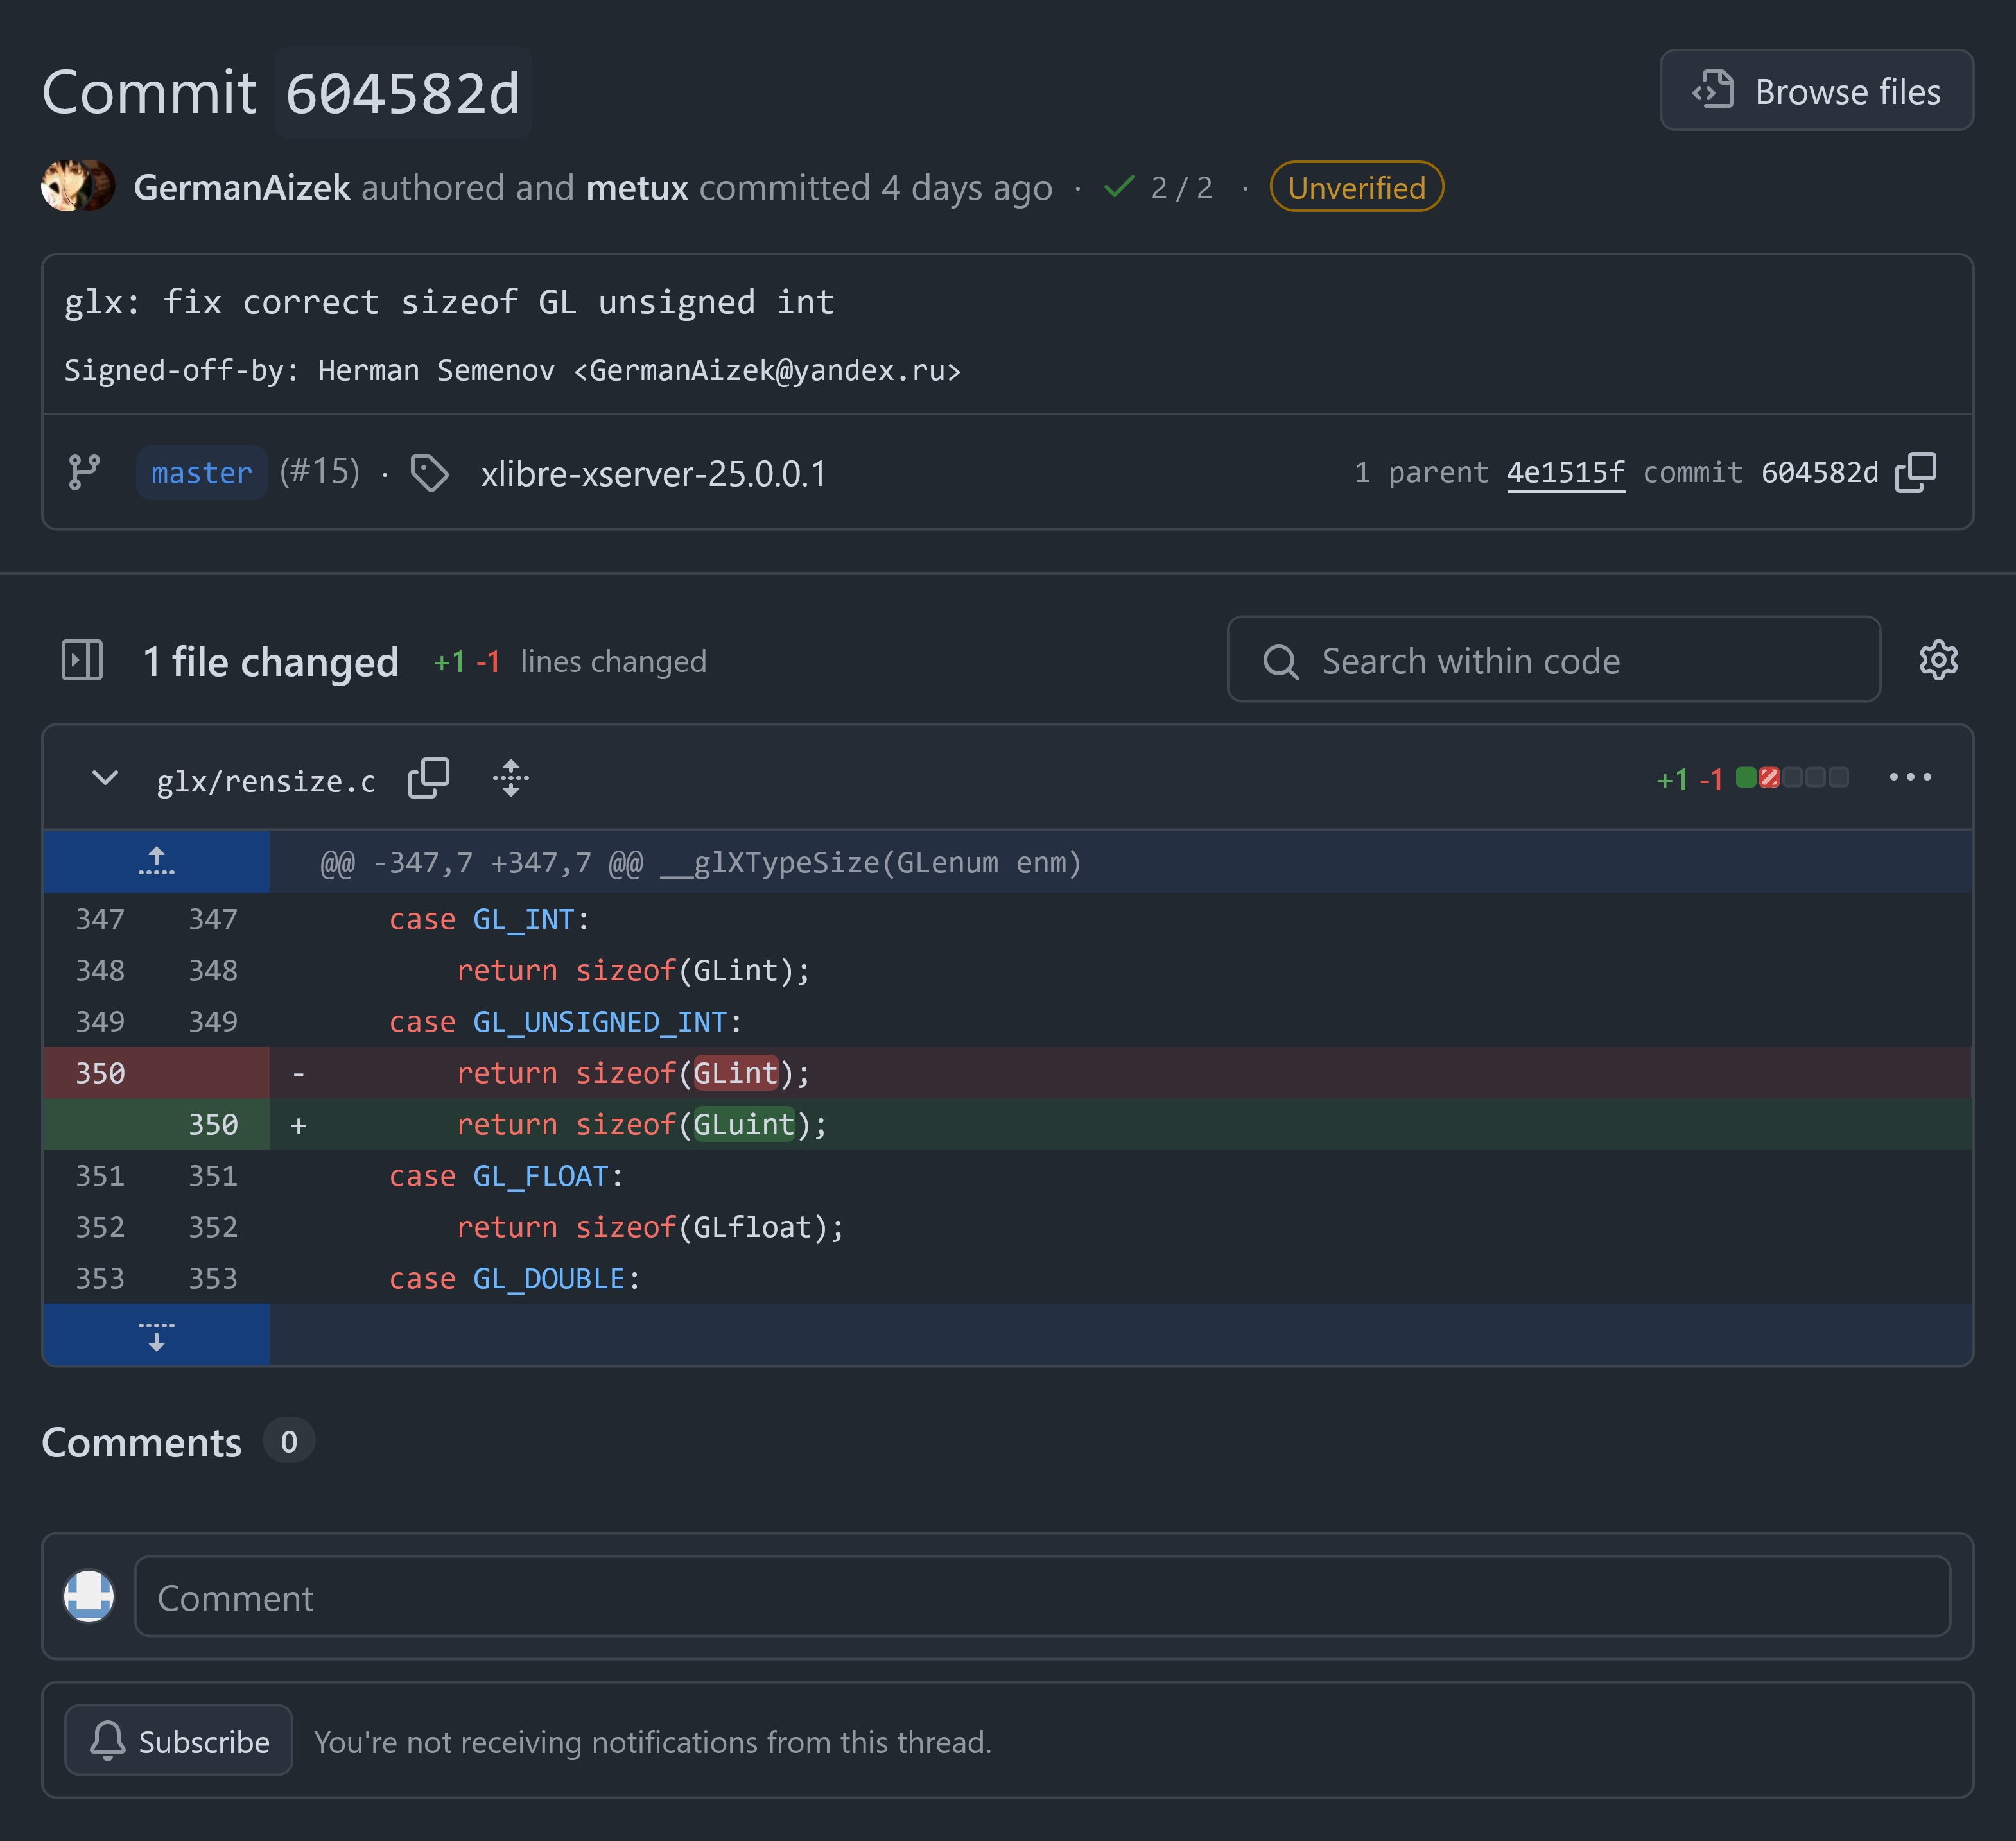Viewport: 2016px width, 1841px height.
Task: Toggle the file tree sidebar
Action: coord(82,660)
